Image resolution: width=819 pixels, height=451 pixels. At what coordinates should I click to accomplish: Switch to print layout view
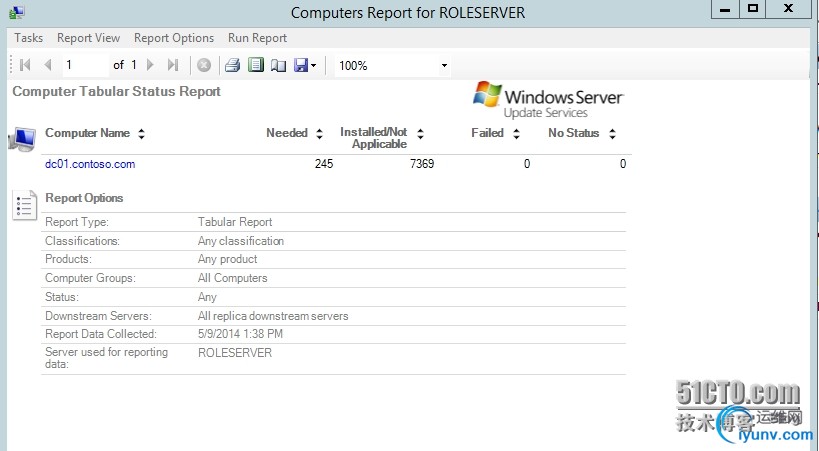coord(255,65)
